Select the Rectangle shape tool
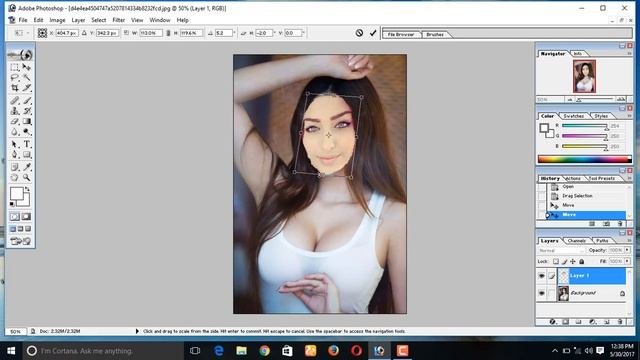Image resolution: width=640 pixels, height=360 pixels. pos(27,155)
